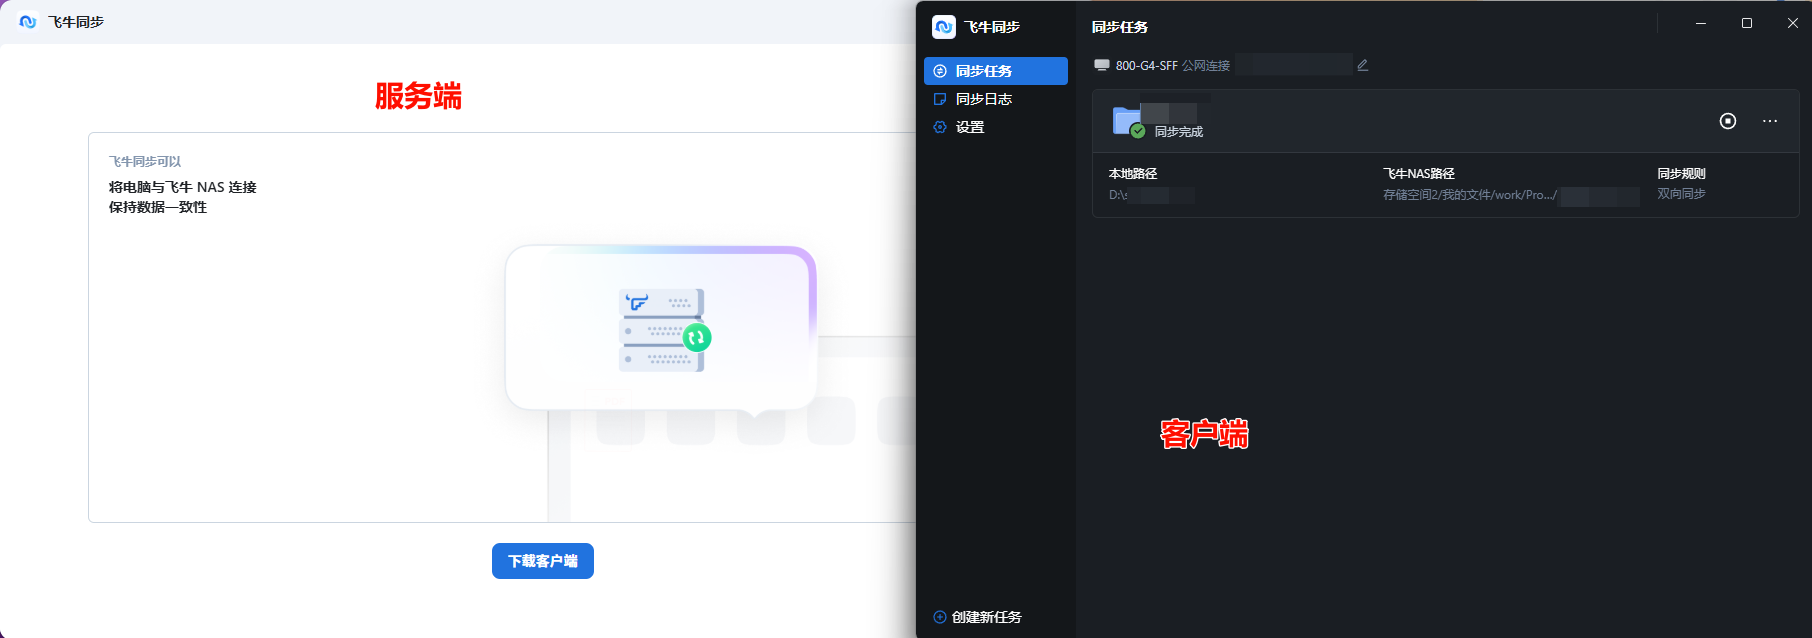Click 创建新任务 at the sidebar bottom

point(977,617)
